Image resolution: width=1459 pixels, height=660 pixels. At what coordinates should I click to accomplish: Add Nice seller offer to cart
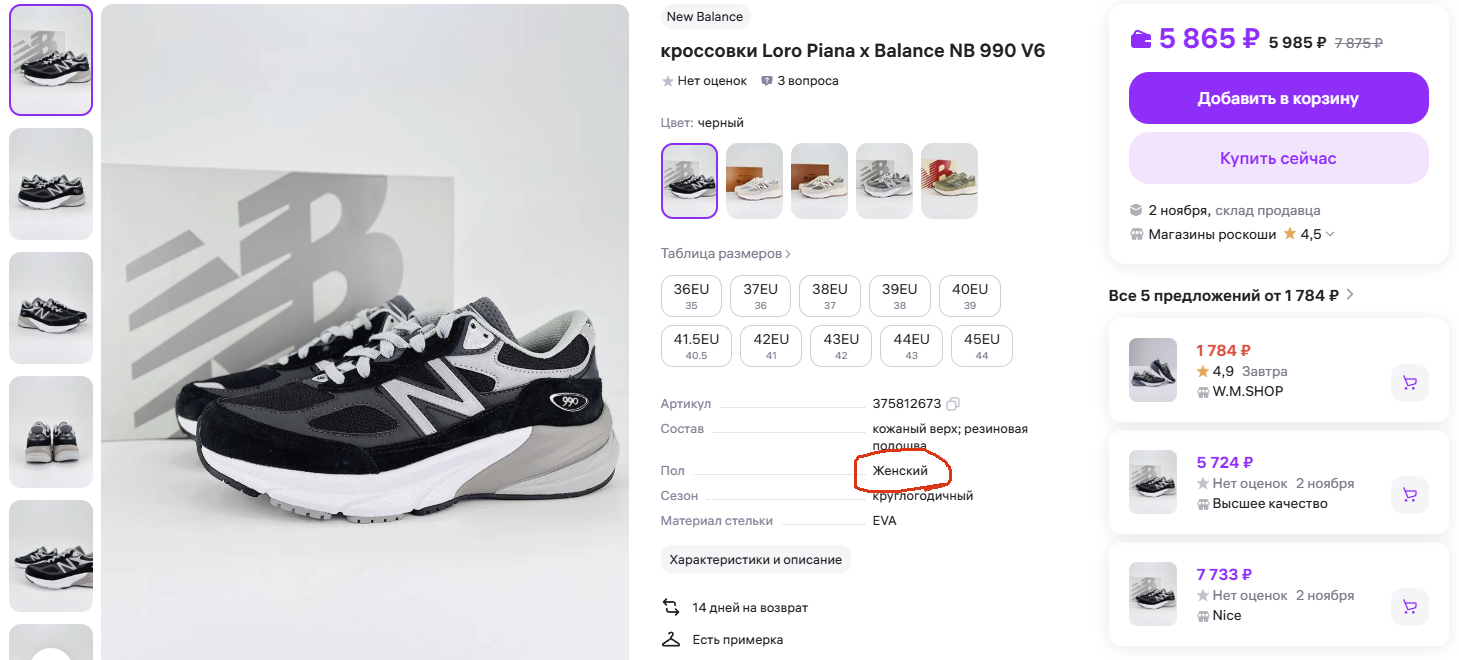(1409, 607)
